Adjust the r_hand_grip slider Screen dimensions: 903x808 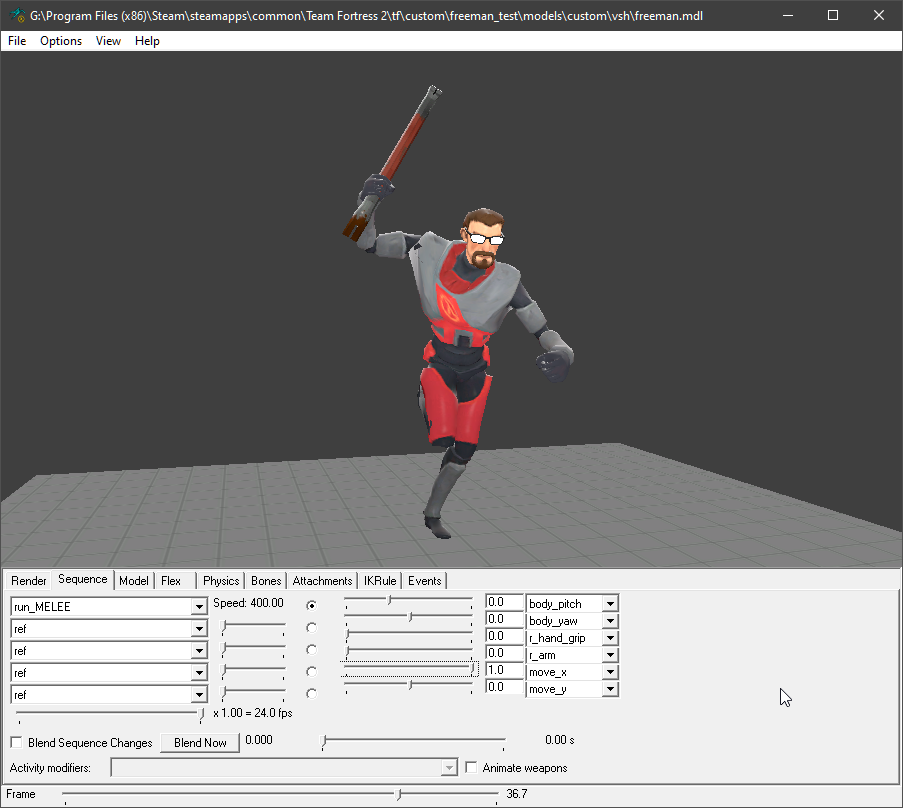[x=408, y=636]
